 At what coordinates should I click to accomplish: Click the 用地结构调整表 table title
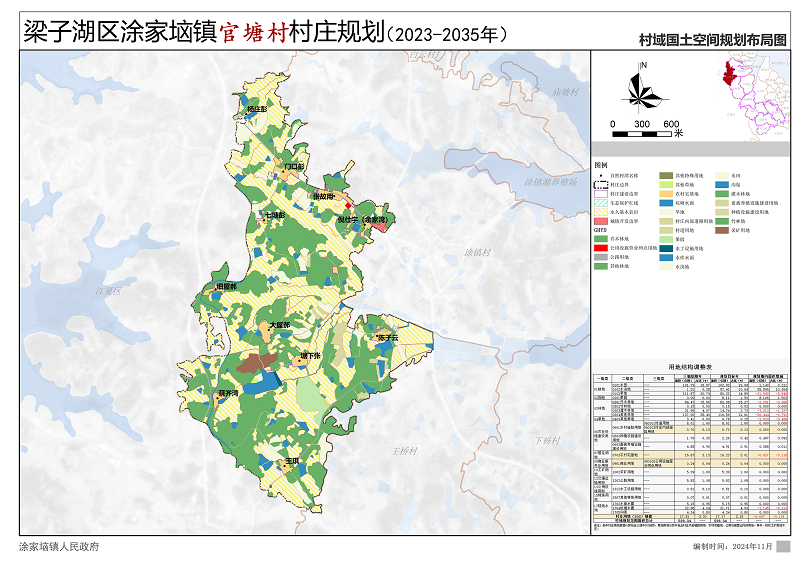click(691, 368)
